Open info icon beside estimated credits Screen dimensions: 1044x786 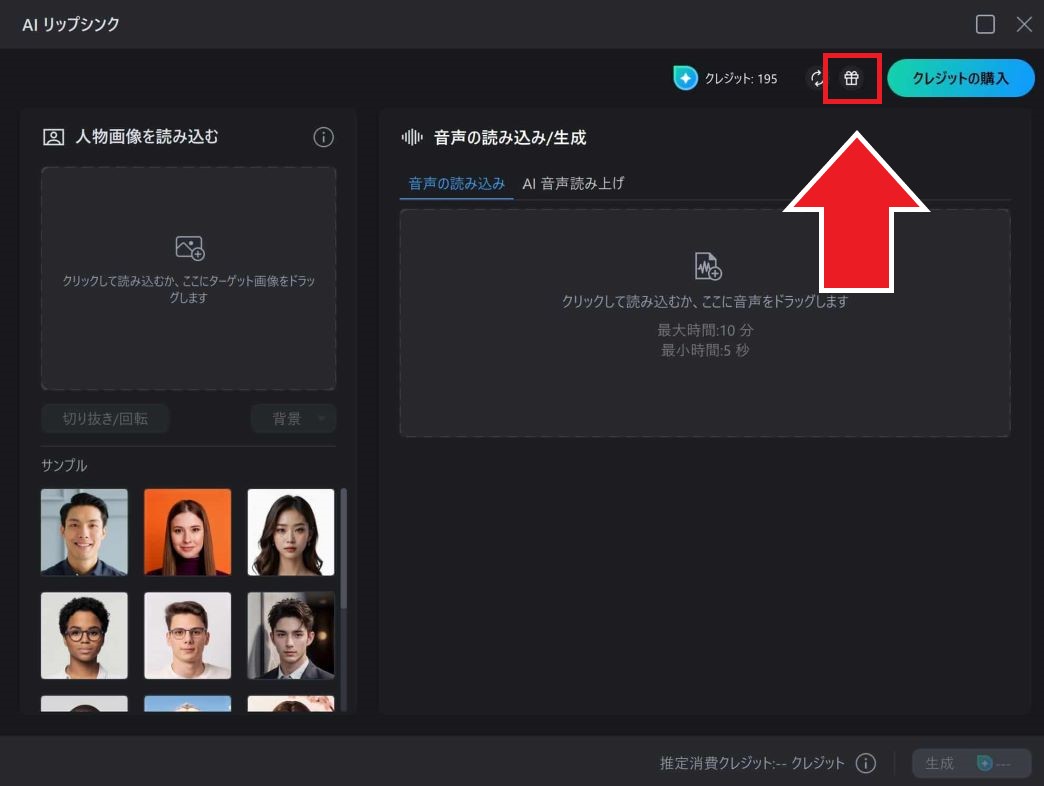coord(866,763)
